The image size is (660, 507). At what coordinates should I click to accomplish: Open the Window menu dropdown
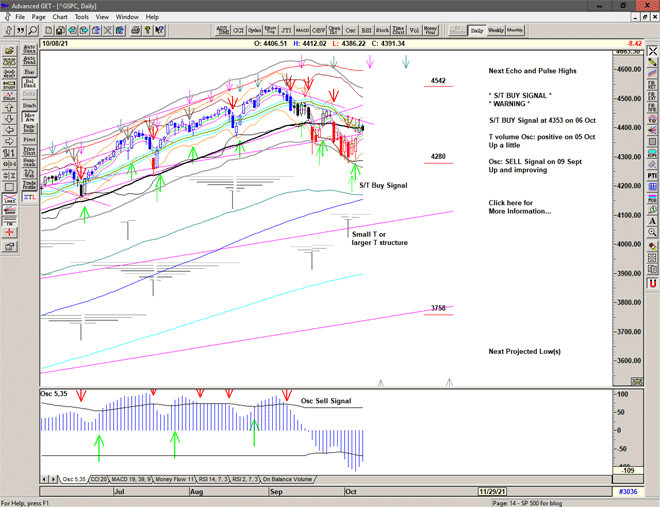tap(127, 17)
